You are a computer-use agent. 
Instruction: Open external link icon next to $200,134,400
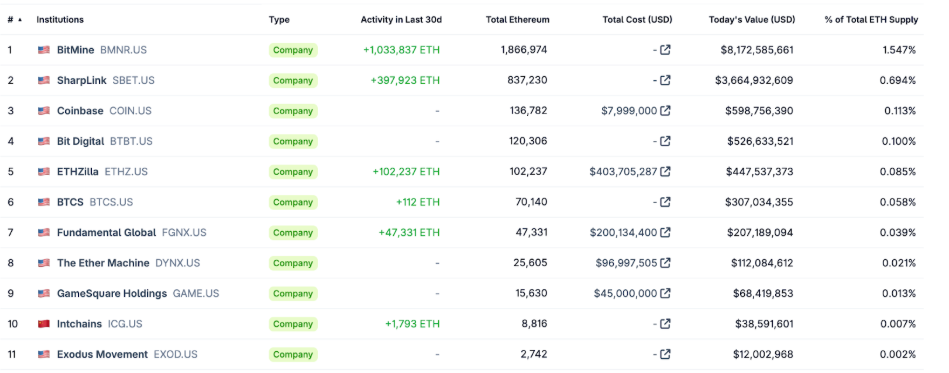[665, 233]
